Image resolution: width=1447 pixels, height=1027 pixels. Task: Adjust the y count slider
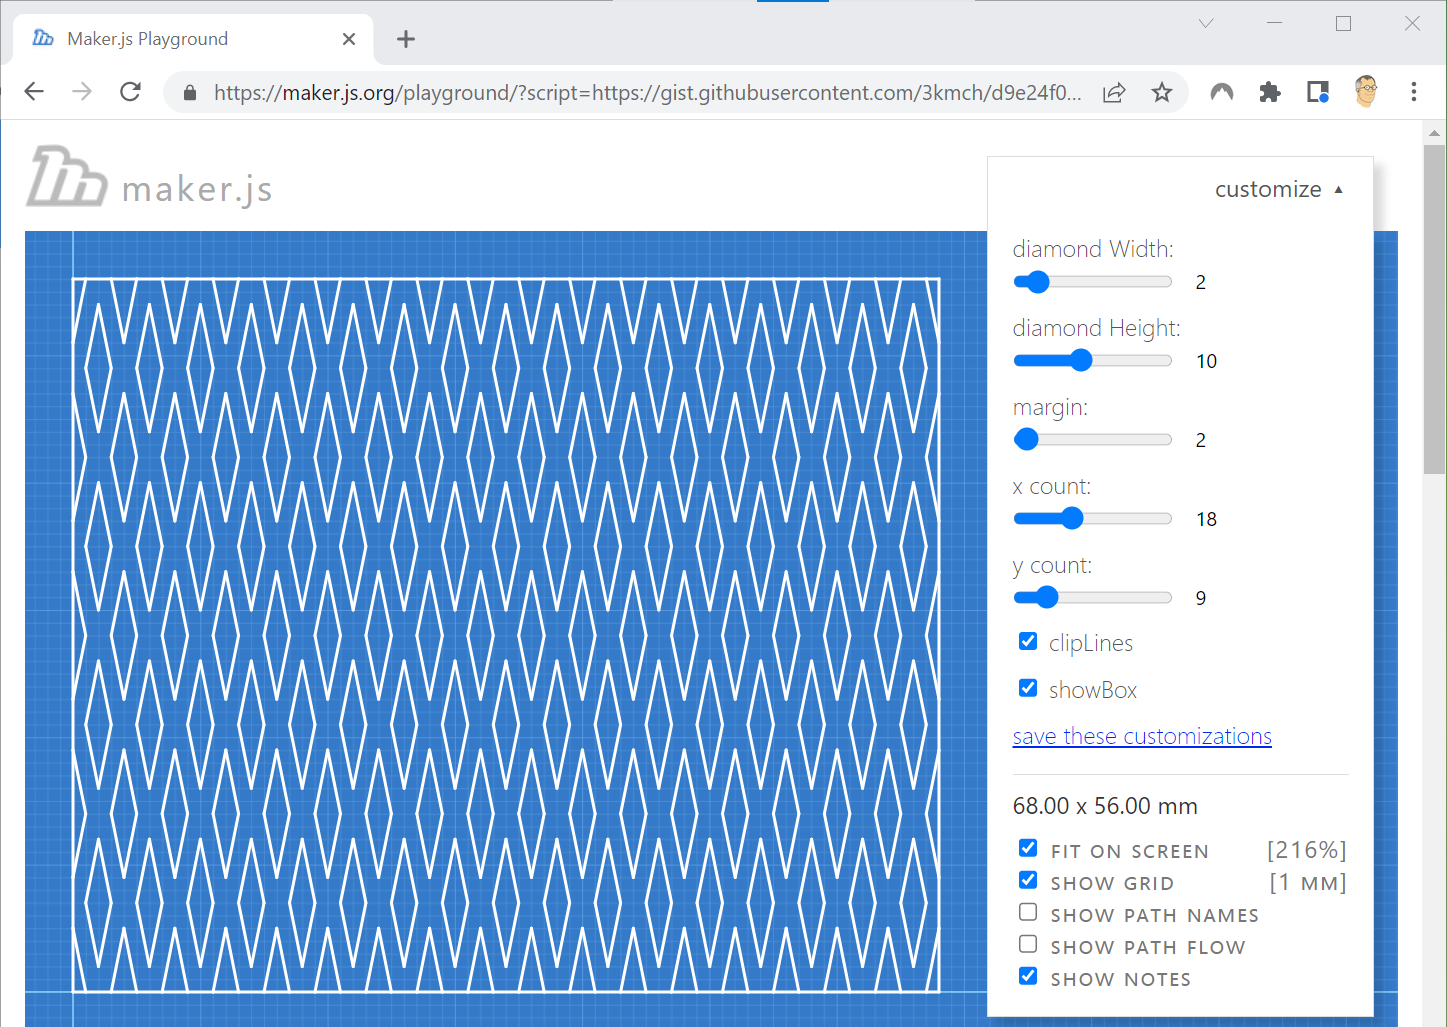point(1092,598)
